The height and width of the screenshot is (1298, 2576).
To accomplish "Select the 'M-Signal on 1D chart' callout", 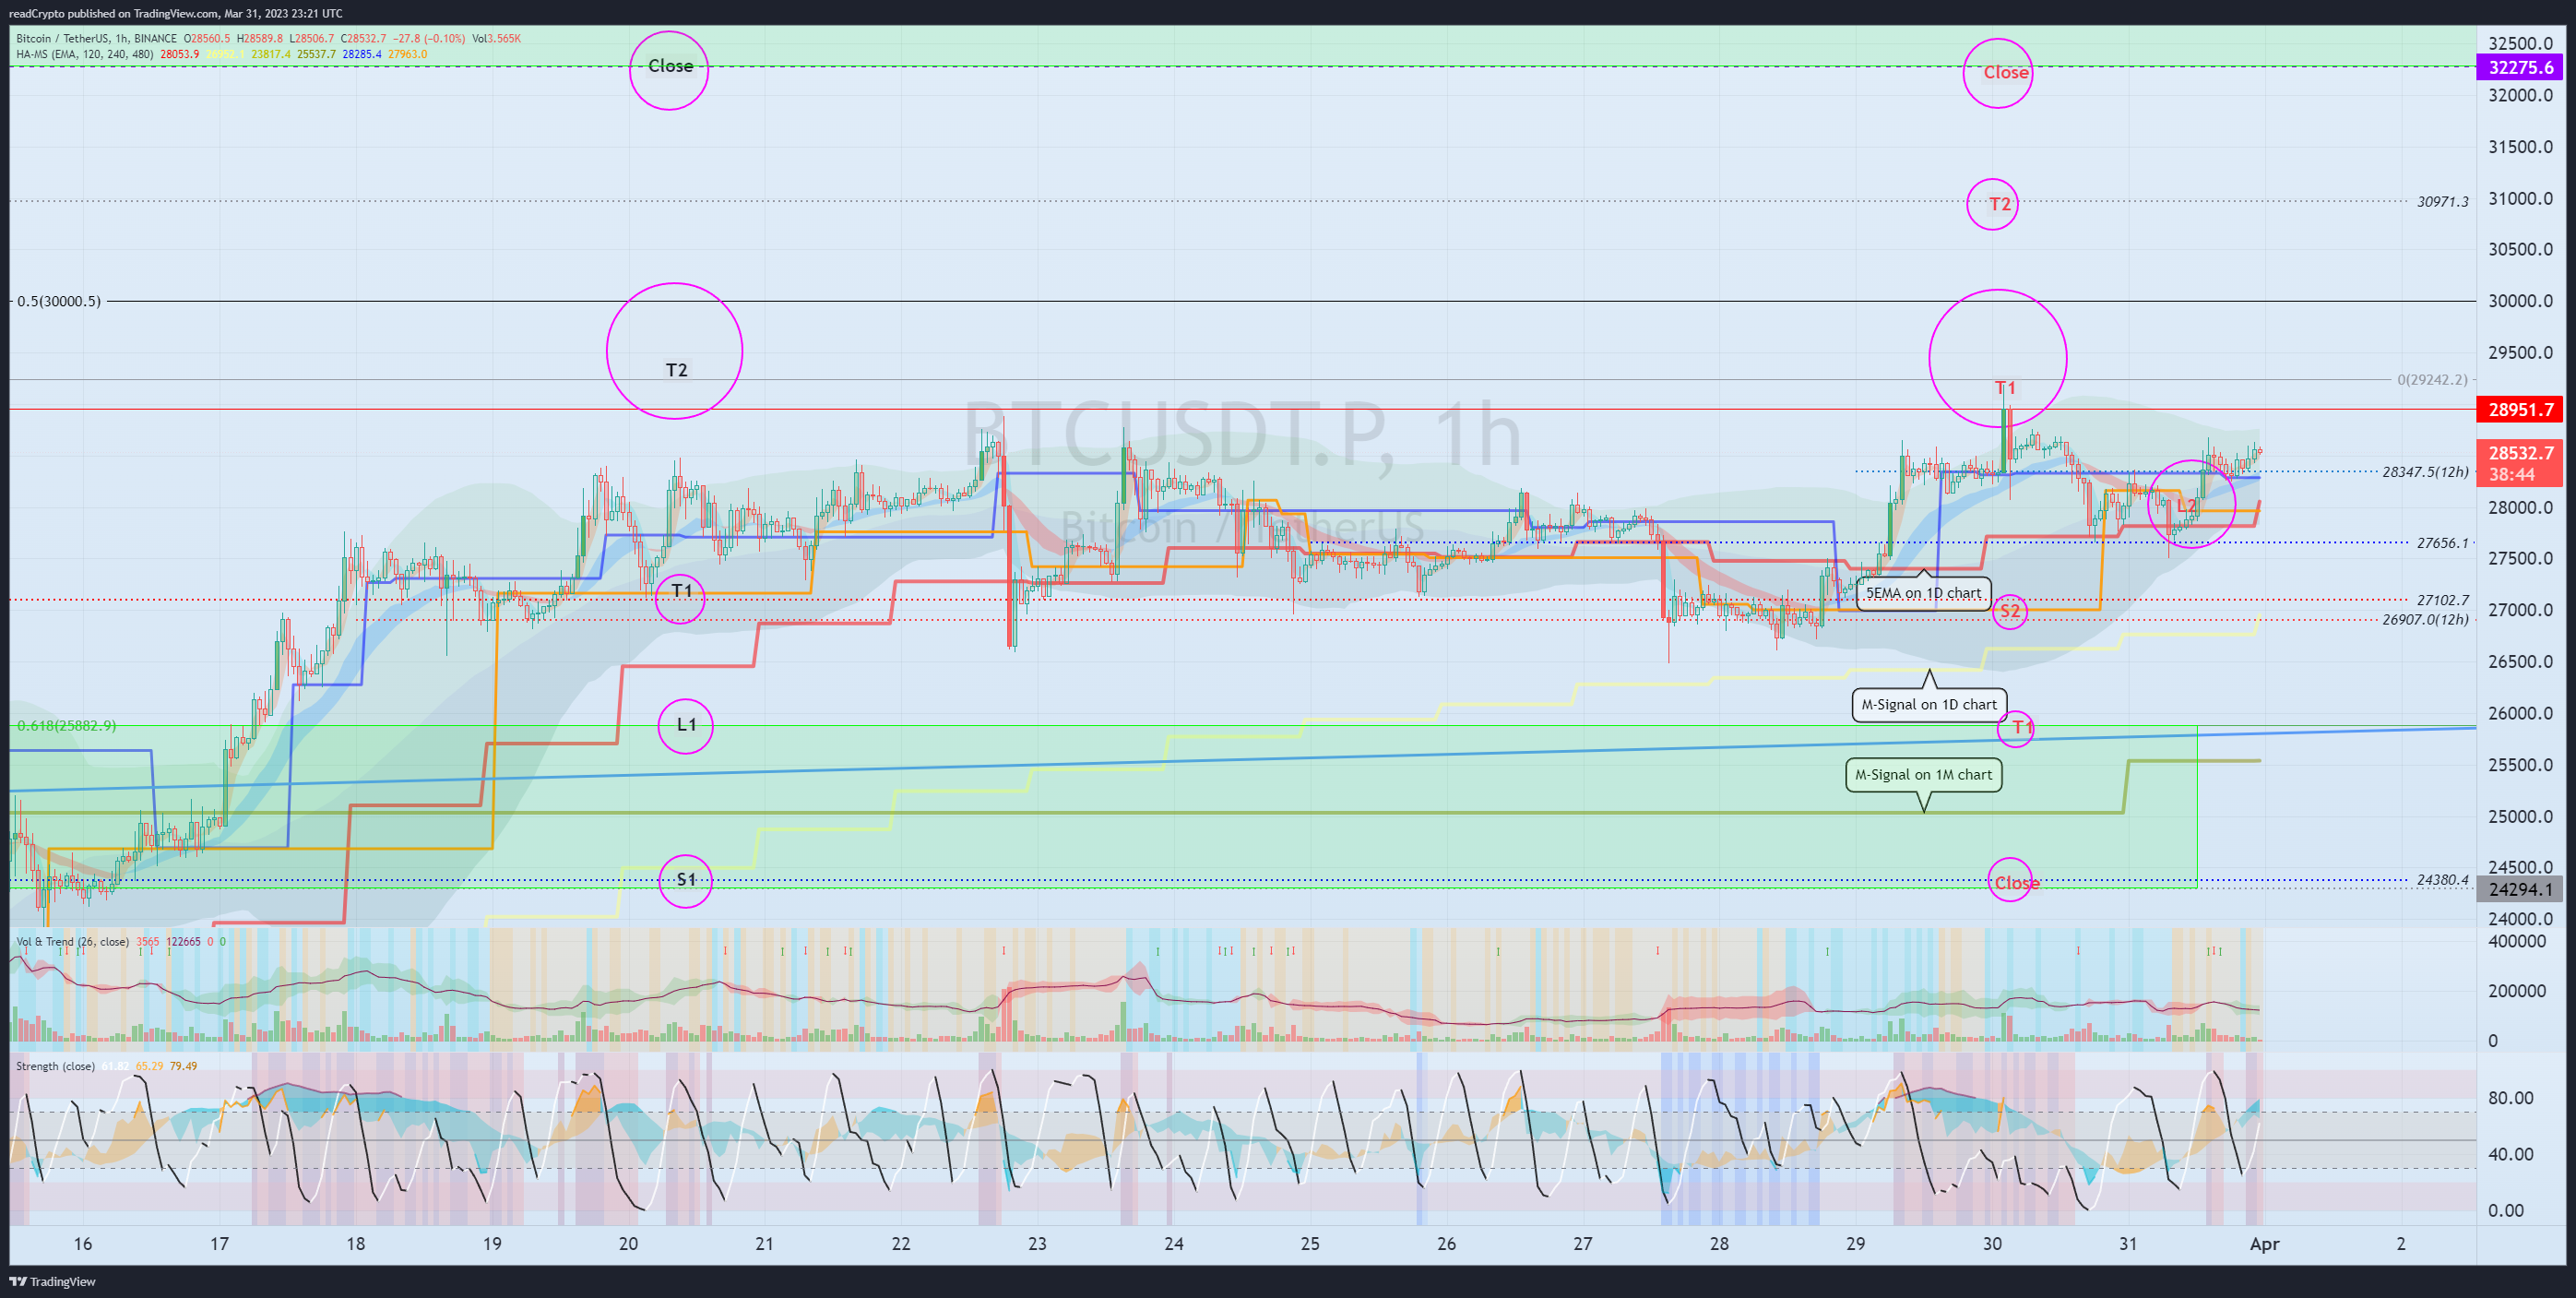I will 1928,704.
